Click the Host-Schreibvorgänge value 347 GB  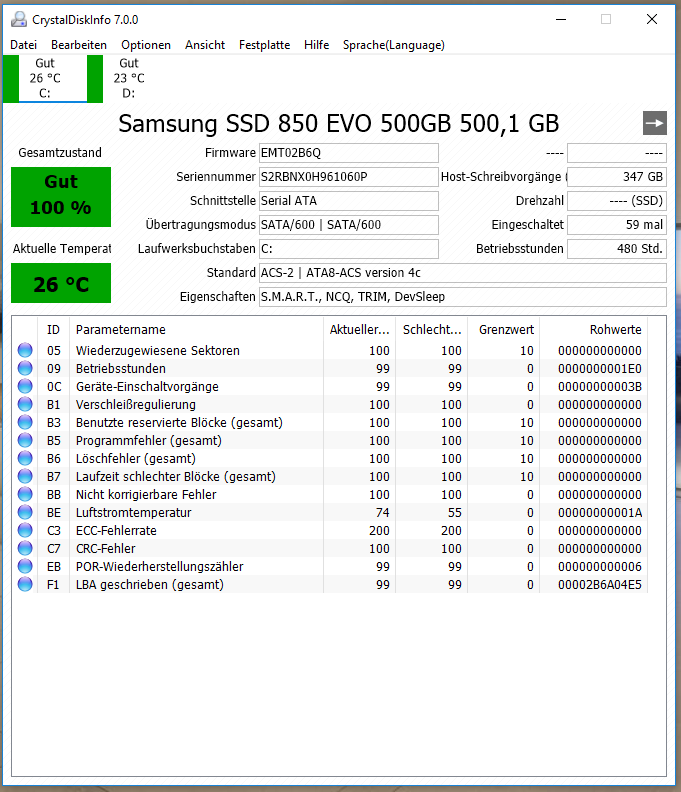[x=617, y=177]
